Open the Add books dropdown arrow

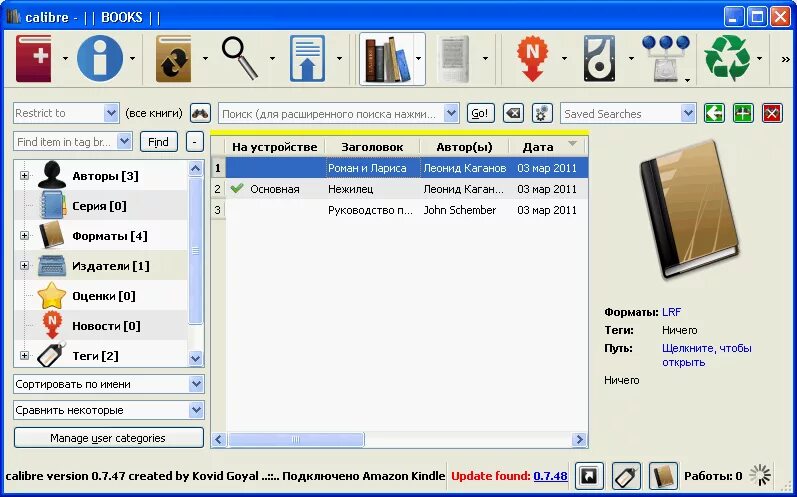pyautogui.click(x=65, y=59)
